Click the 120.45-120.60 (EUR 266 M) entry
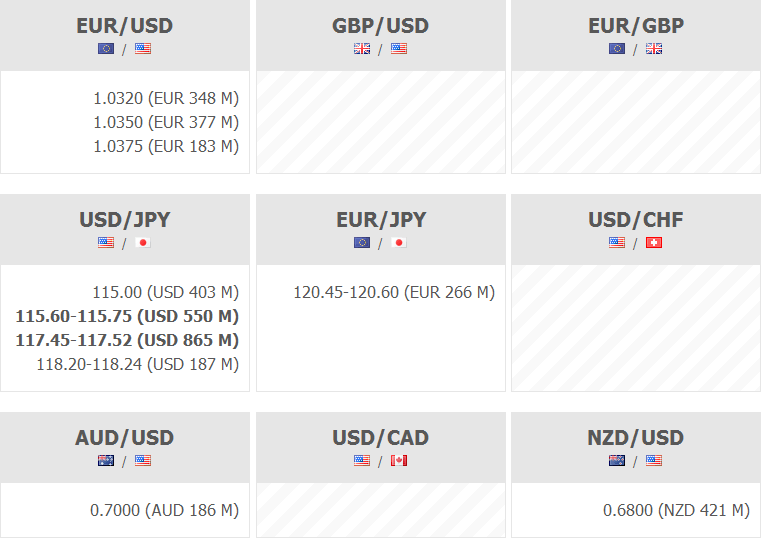The image size is (763, 539). click(394, 292)
